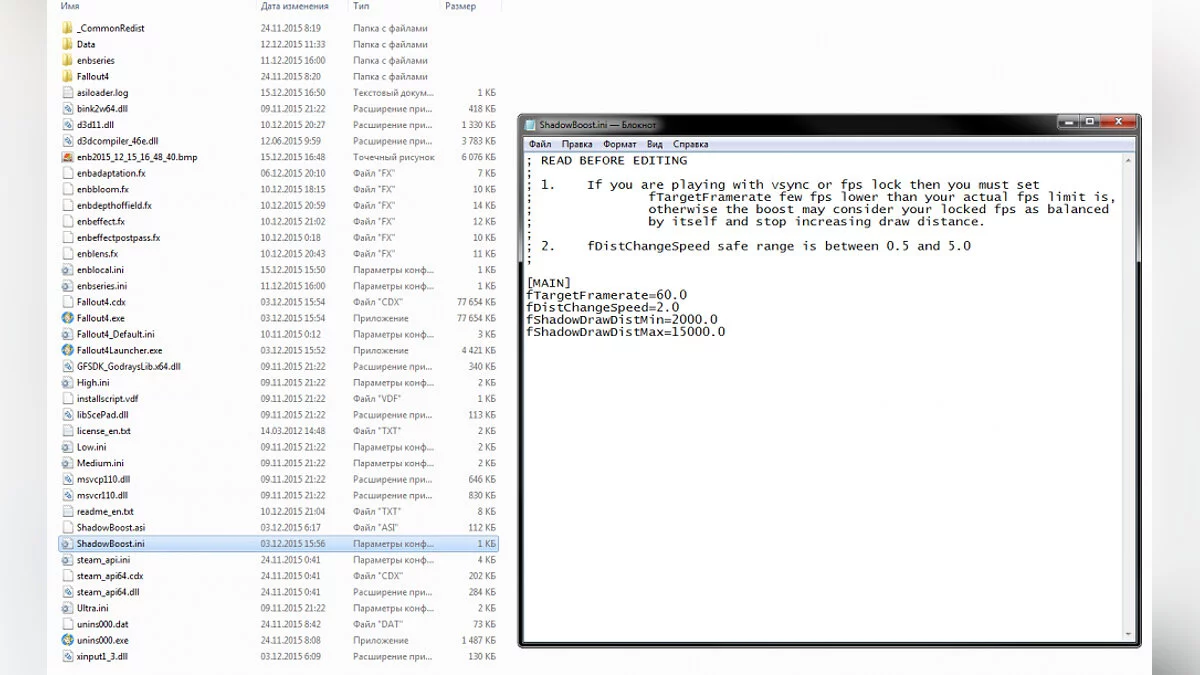
Task: Sort files by the Имя column header
Action: click(70, 6)
